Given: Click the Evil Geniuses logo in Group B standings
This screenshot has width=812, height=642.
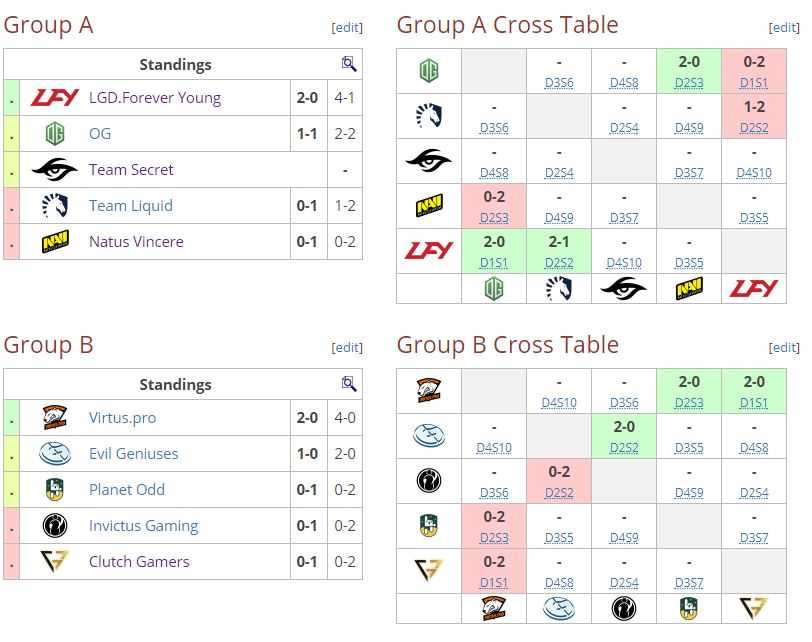Looking at the screenshot, I should 54,454.
